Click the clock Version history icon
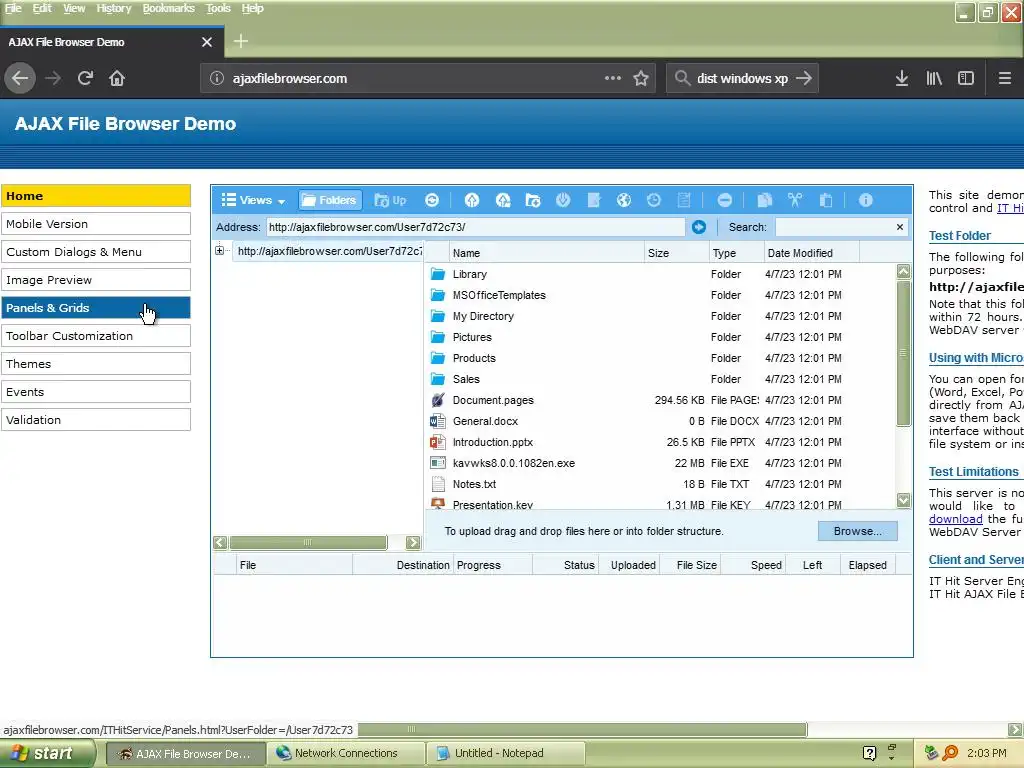Screen dimensions: 1024x768 [654, 200]
